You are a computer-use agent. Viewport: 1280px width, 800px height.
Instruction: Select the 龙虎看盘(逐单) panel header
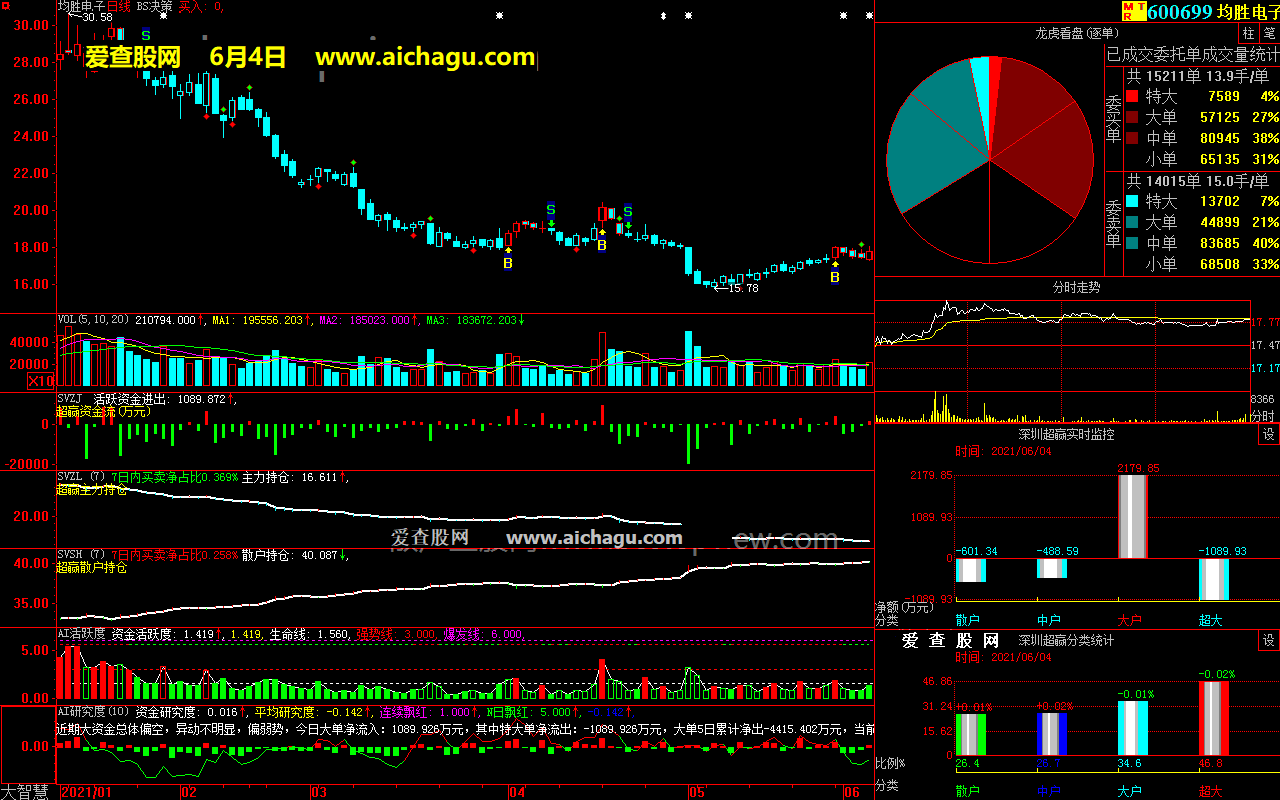tap(1075, 34)
